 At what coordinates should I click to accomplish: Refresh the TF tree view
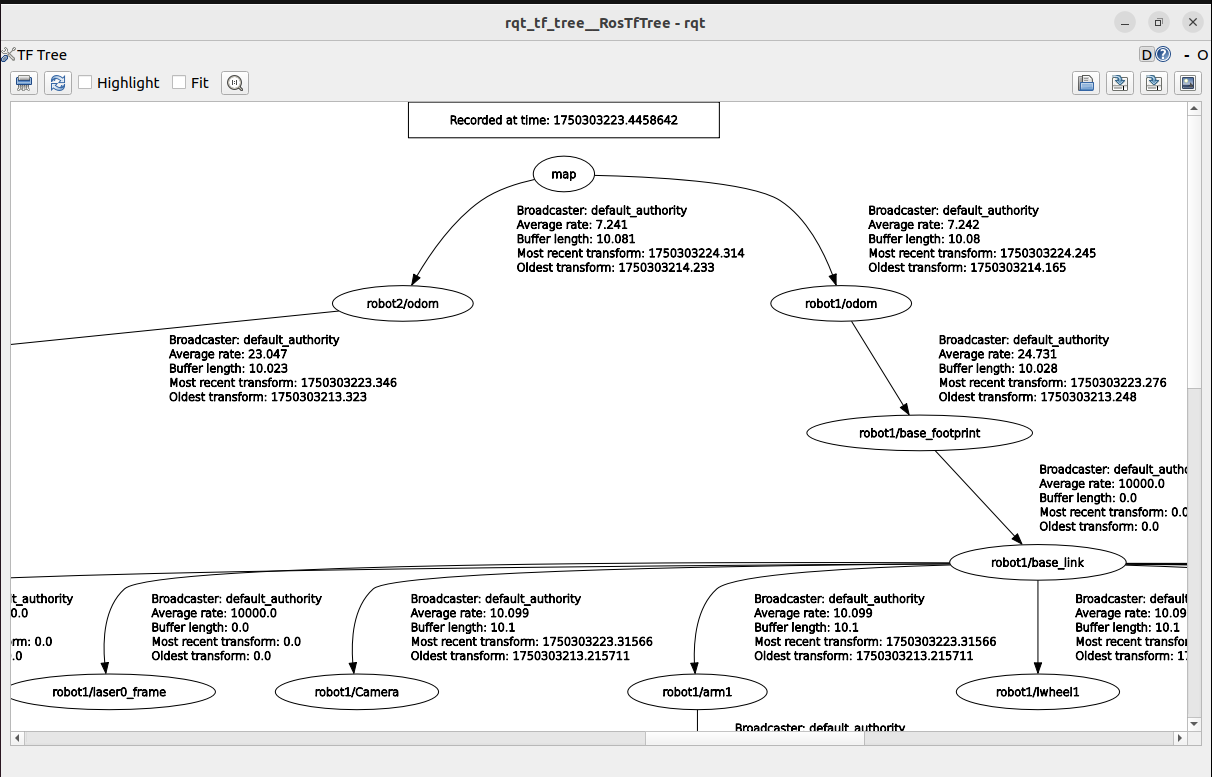coord(58,83)
